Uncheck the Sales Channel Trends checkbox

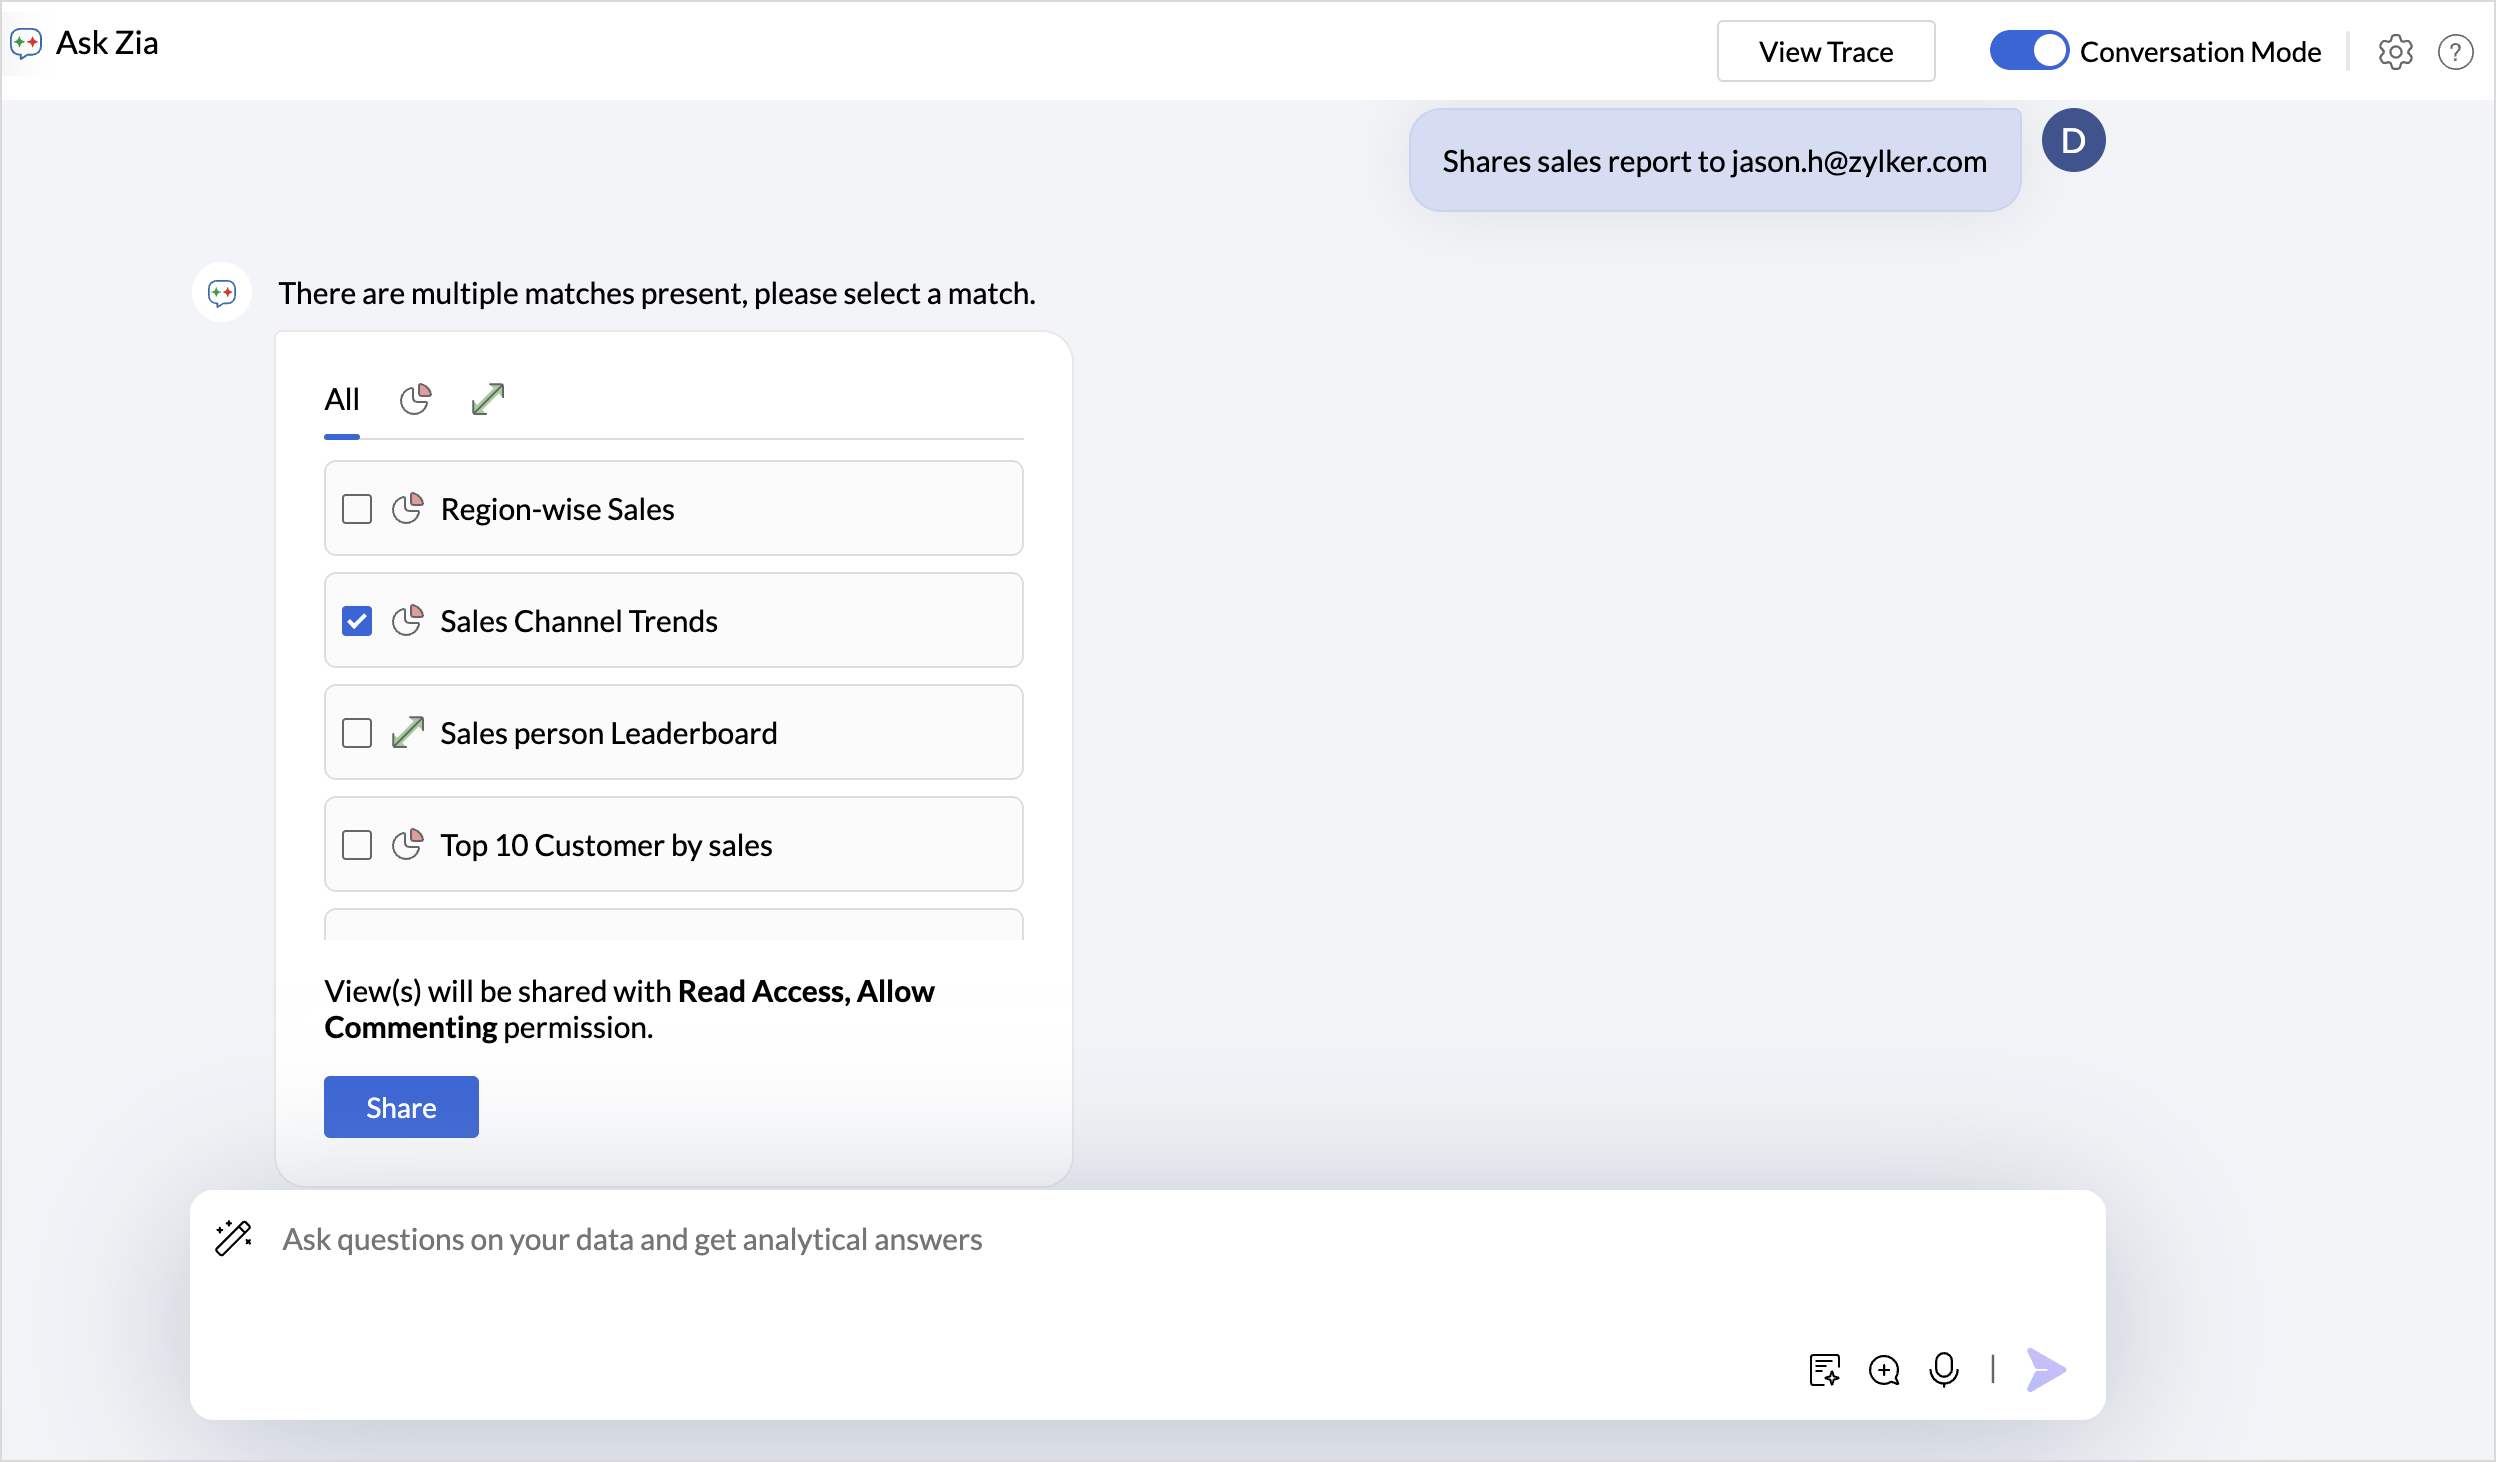[357, 621]
